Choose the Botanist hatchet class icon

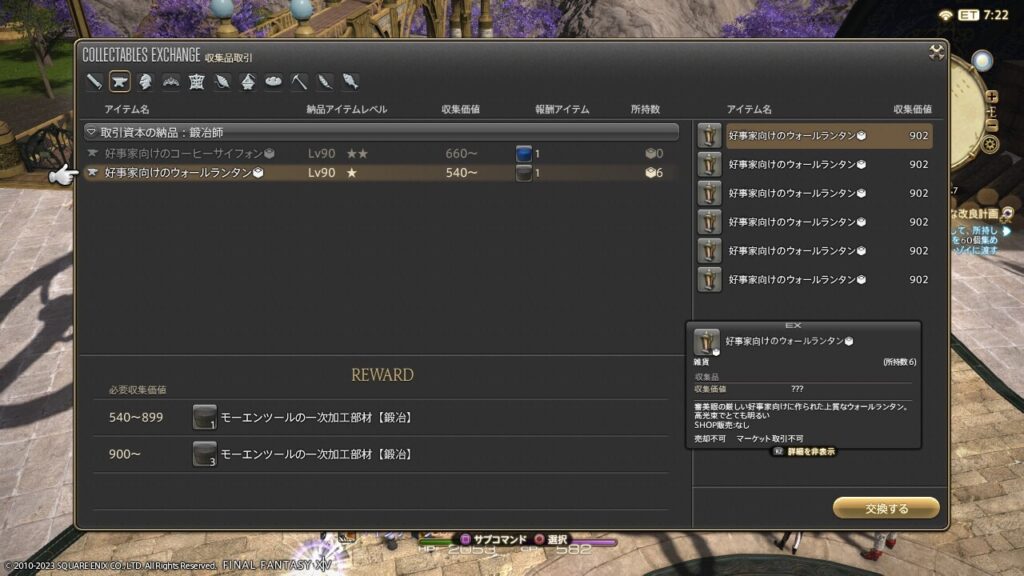[325, 82]
